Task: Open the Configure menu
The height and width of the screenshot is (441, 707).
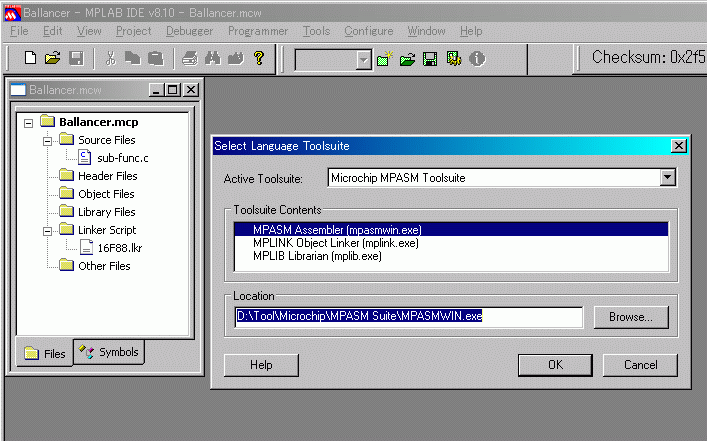Action: (x=369, y=31)
